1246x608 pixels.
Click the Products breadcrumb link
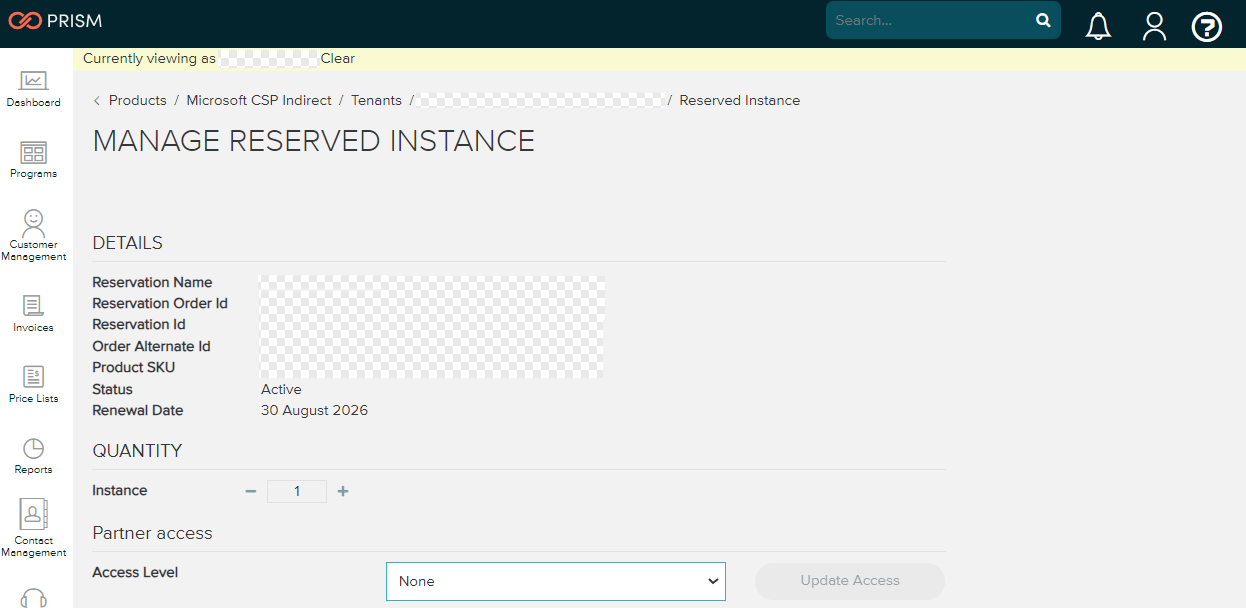(x=137, y=100)
